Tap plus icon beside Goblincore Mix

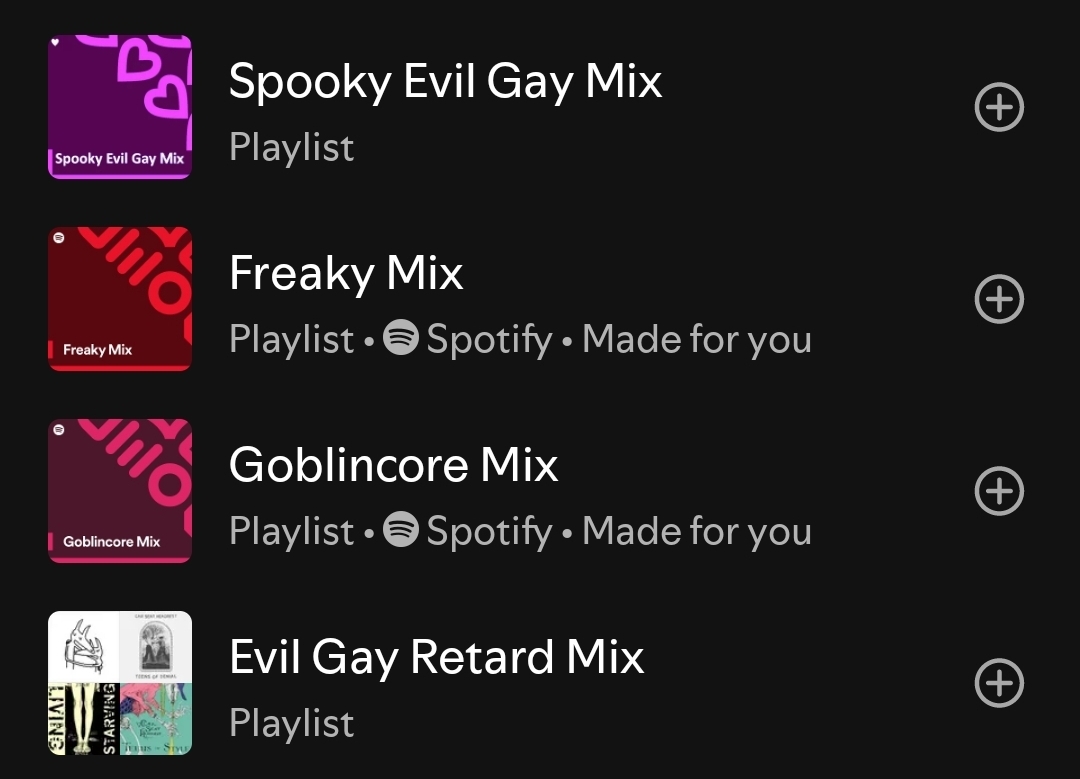[x=999, y=491]
